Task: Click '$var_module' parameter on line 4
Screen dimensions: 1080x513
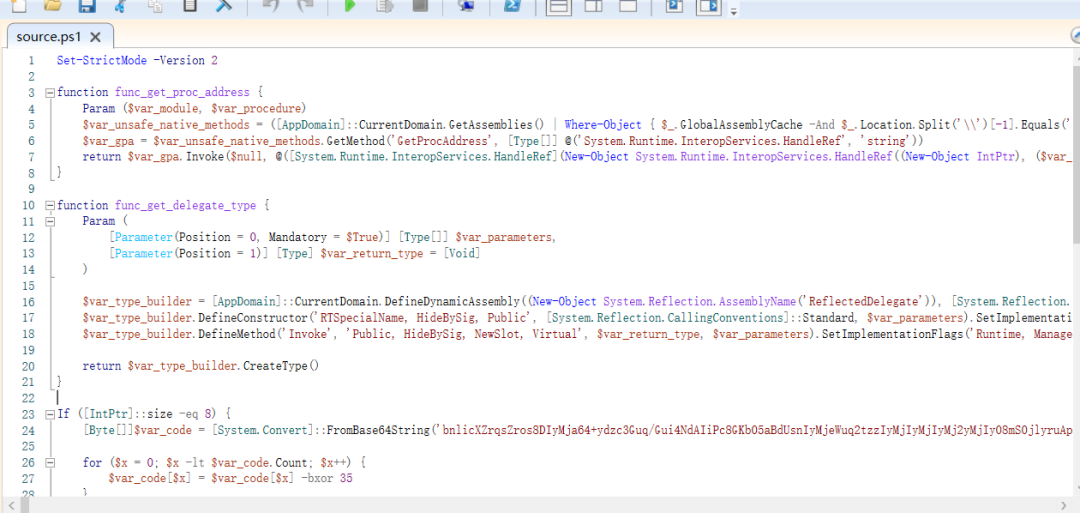Action: pos(162,109)
